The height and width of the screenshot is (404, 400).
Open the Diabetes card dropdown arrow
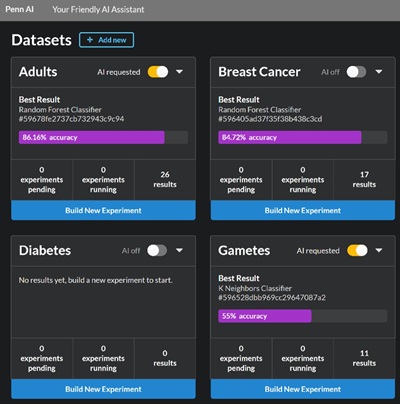point(179,250)
